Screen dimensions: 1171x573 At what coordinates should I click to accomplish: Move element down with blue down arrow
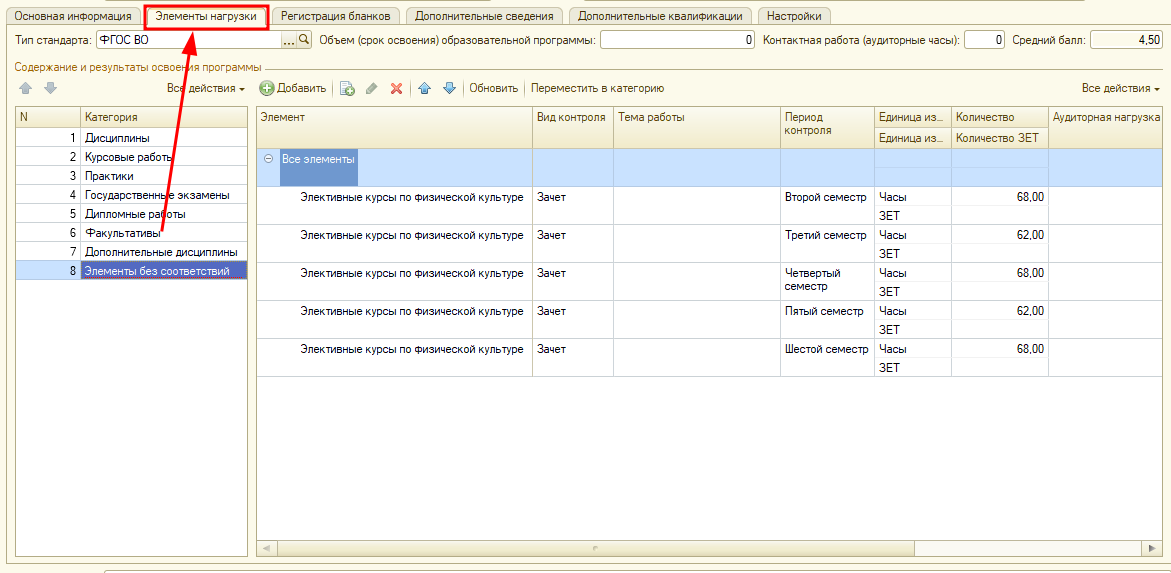pos(449,88)
